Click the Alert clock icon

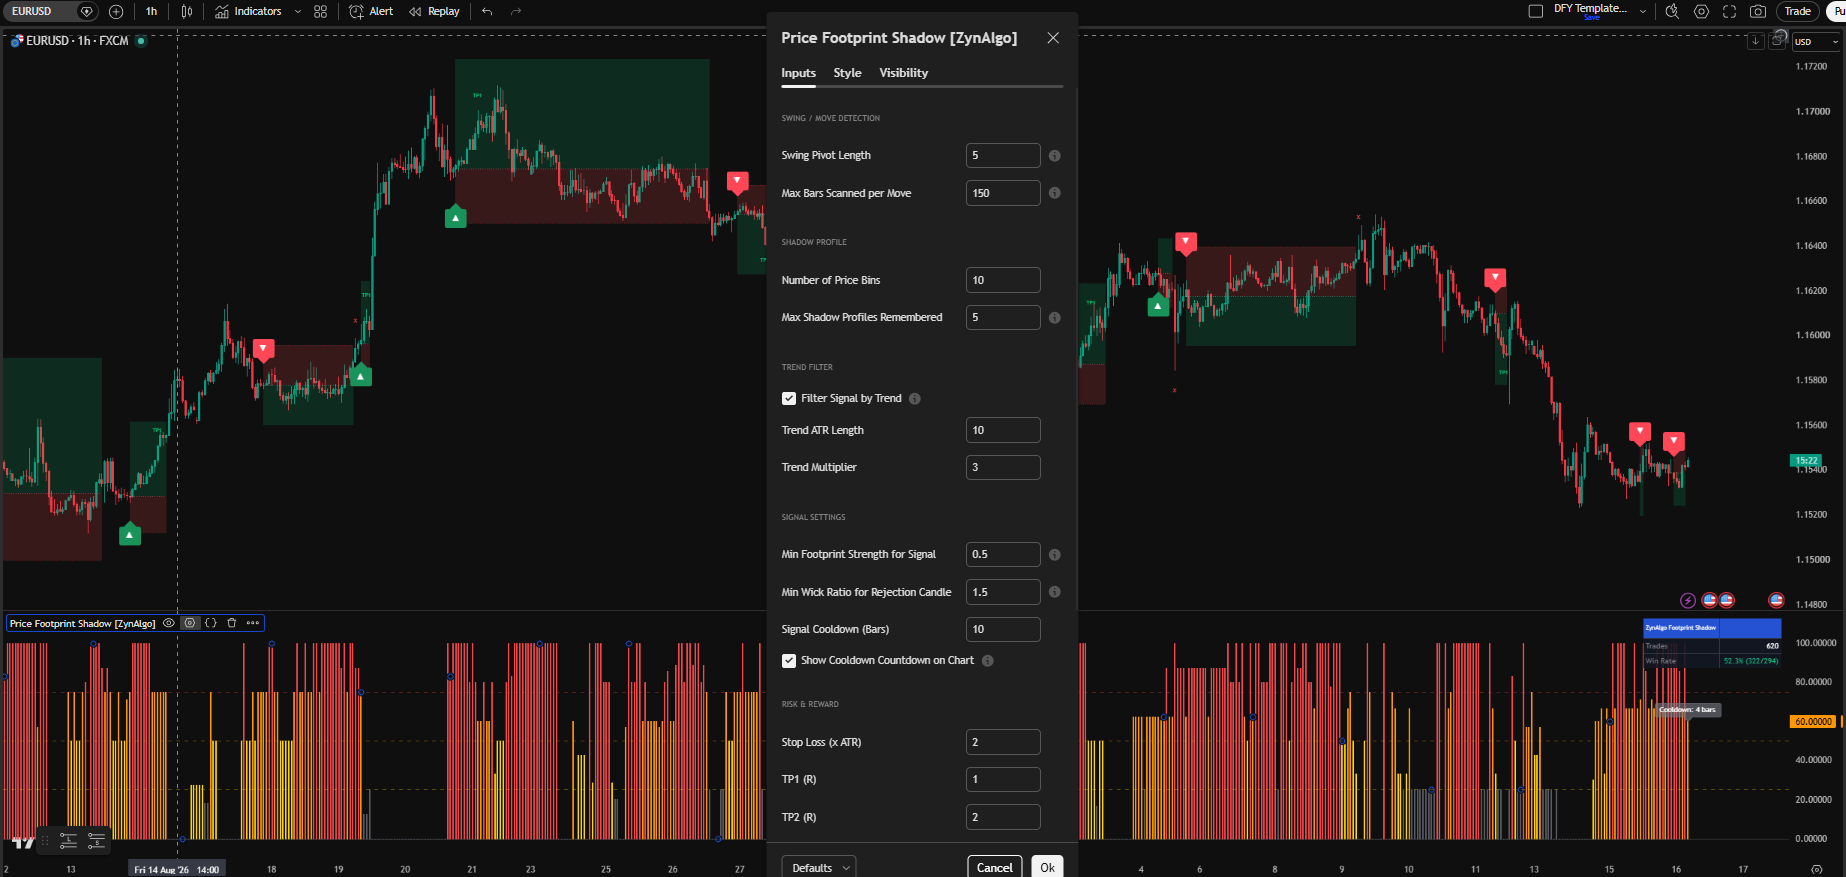356,11
